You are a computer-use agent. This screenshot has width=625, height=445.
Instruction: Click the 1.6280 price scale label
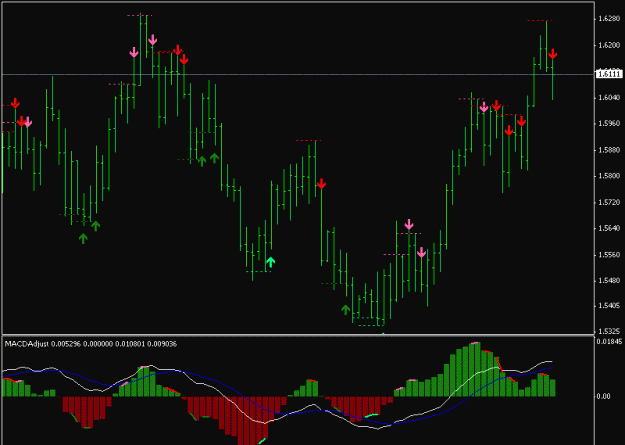pos(607,19)
